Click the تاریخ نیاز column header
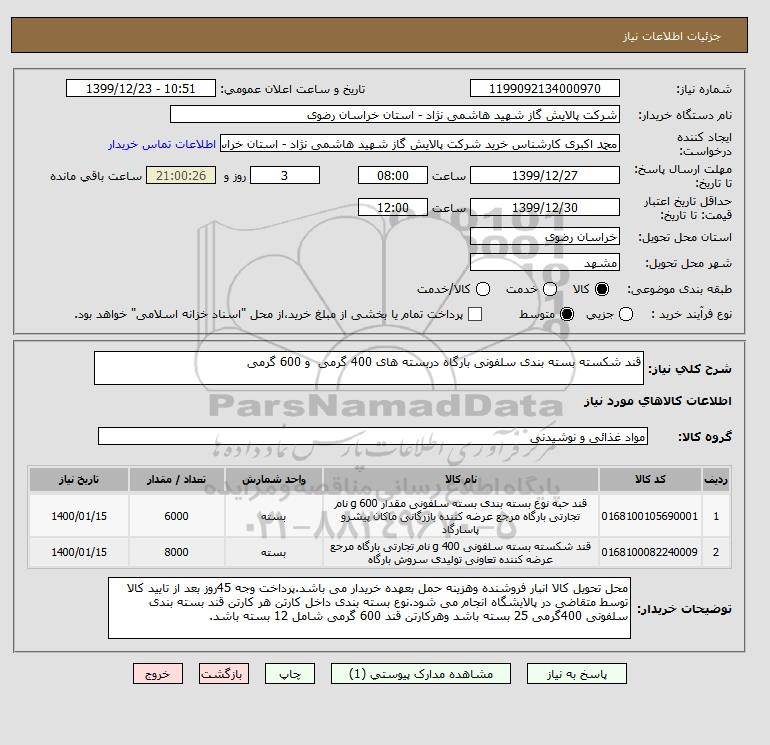Image resolution: width=770 pixels, height=745 pixels. click(79, 479)
